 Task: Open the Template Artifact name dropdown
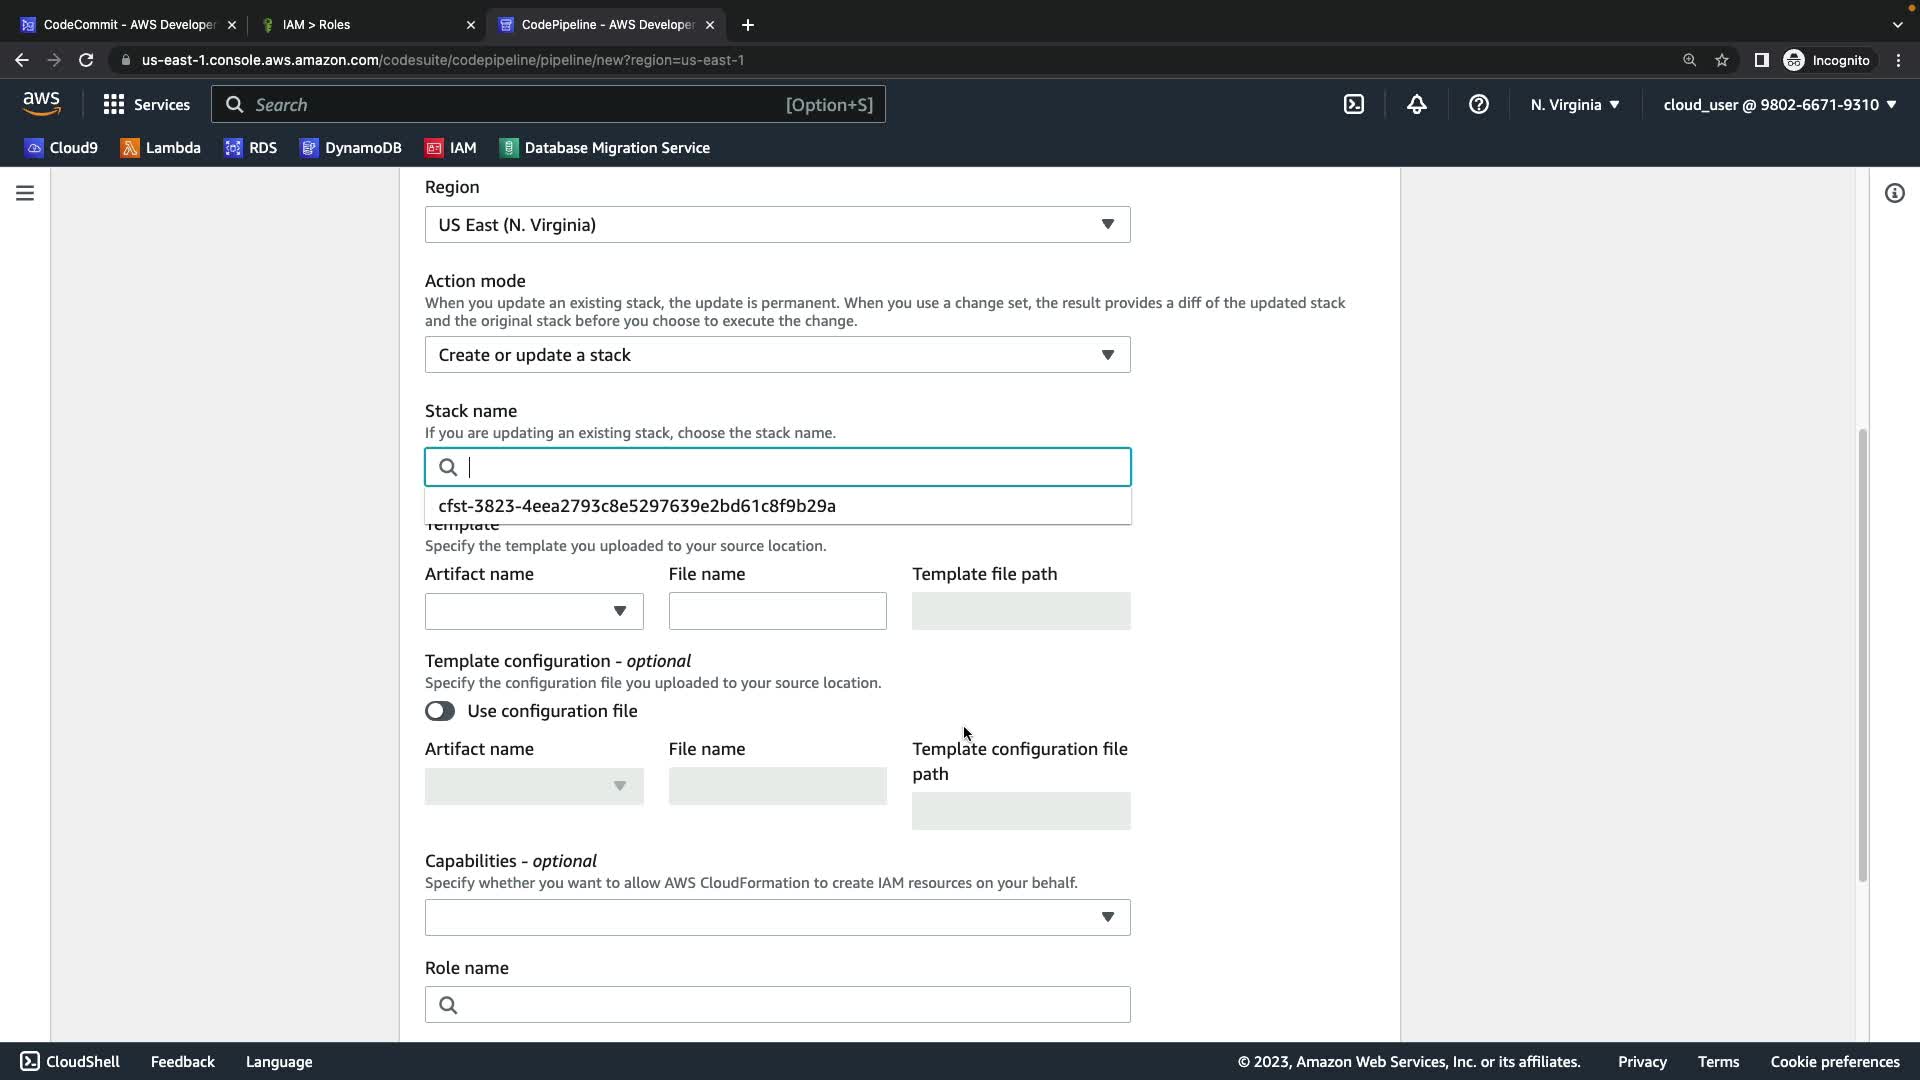(x=533, y=611)
